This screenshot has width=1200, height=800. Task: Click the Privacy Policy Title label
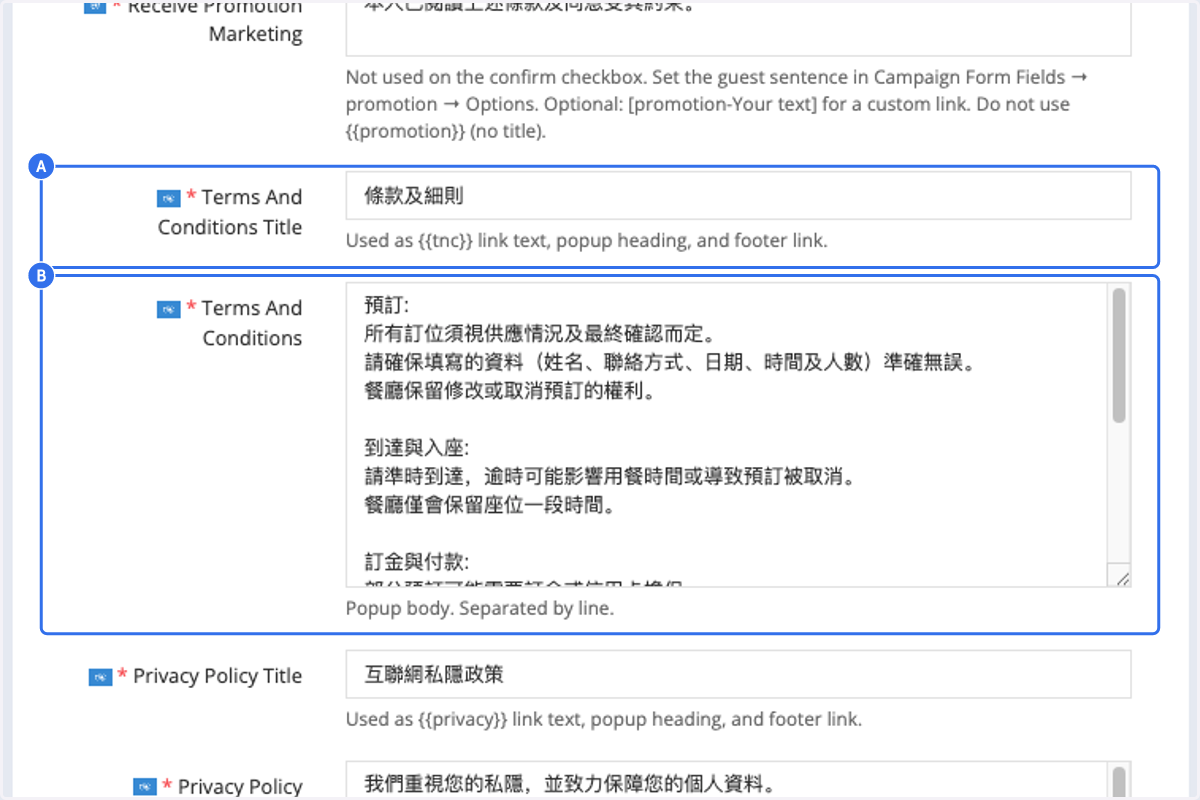(217, 676)
